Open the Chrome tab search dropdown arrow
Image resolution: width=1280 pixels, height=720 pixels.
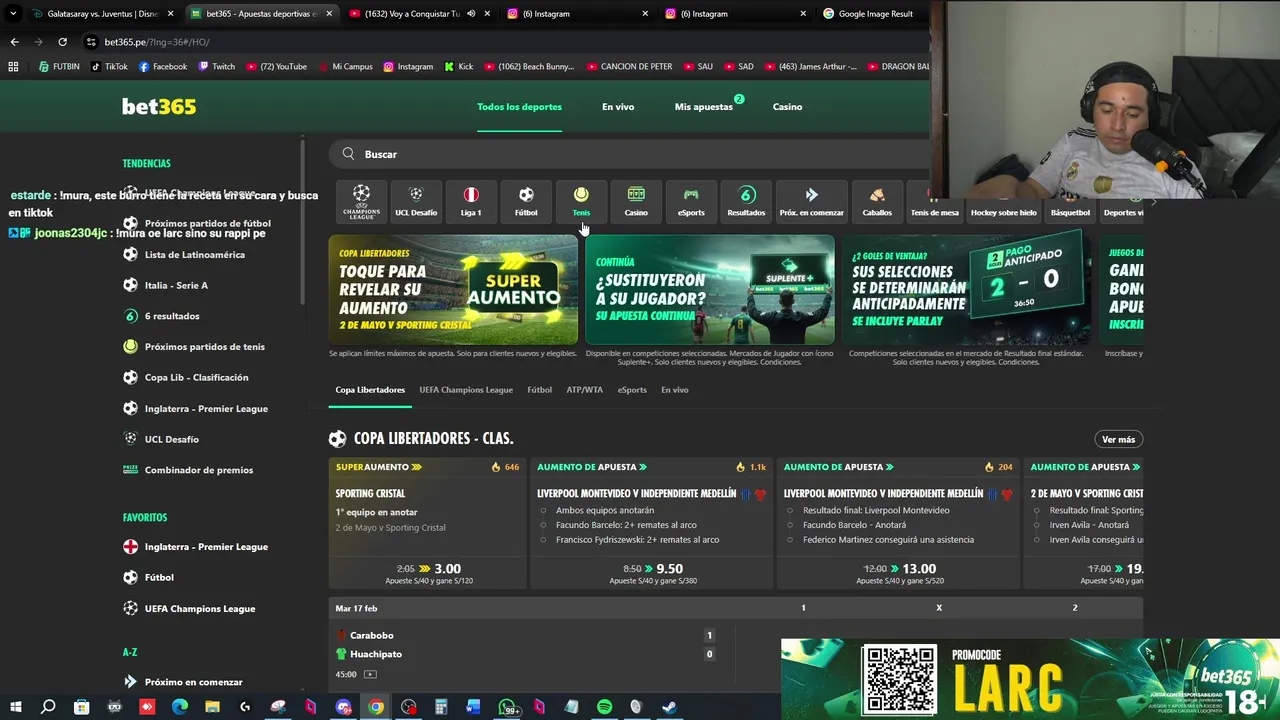click(x=13, y=14)
